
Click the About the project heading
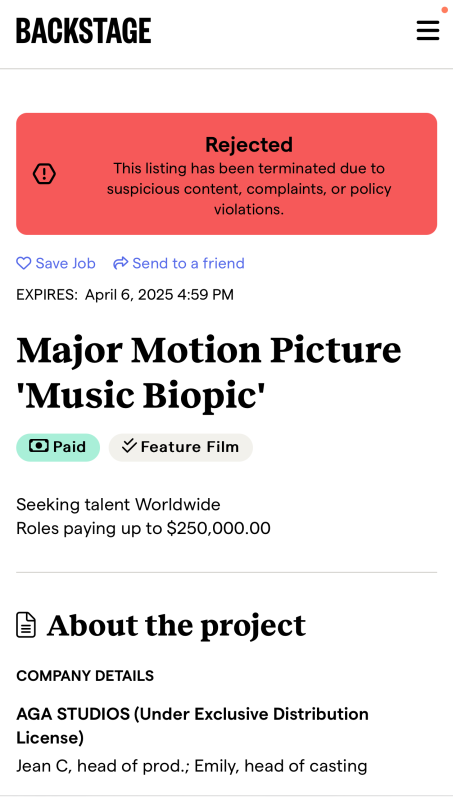pyautogui.click(x=176, y=625)
